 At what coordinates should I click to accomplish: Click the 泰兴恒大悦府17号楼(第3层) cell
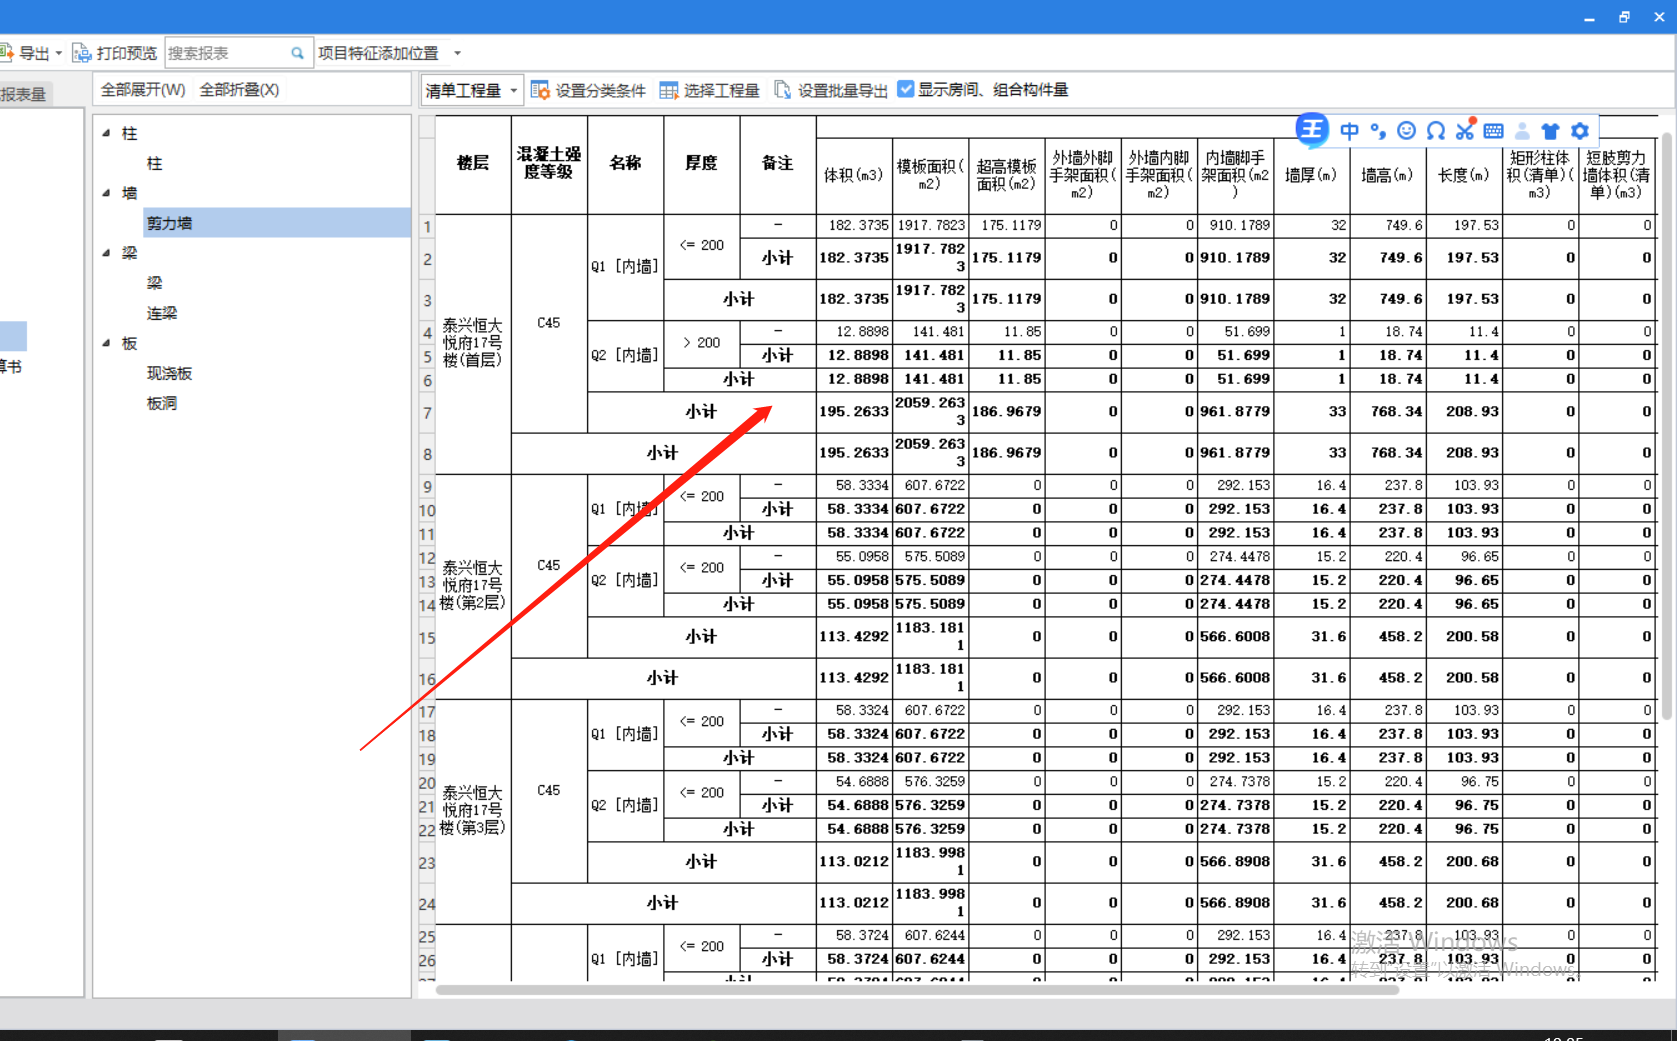473,811
